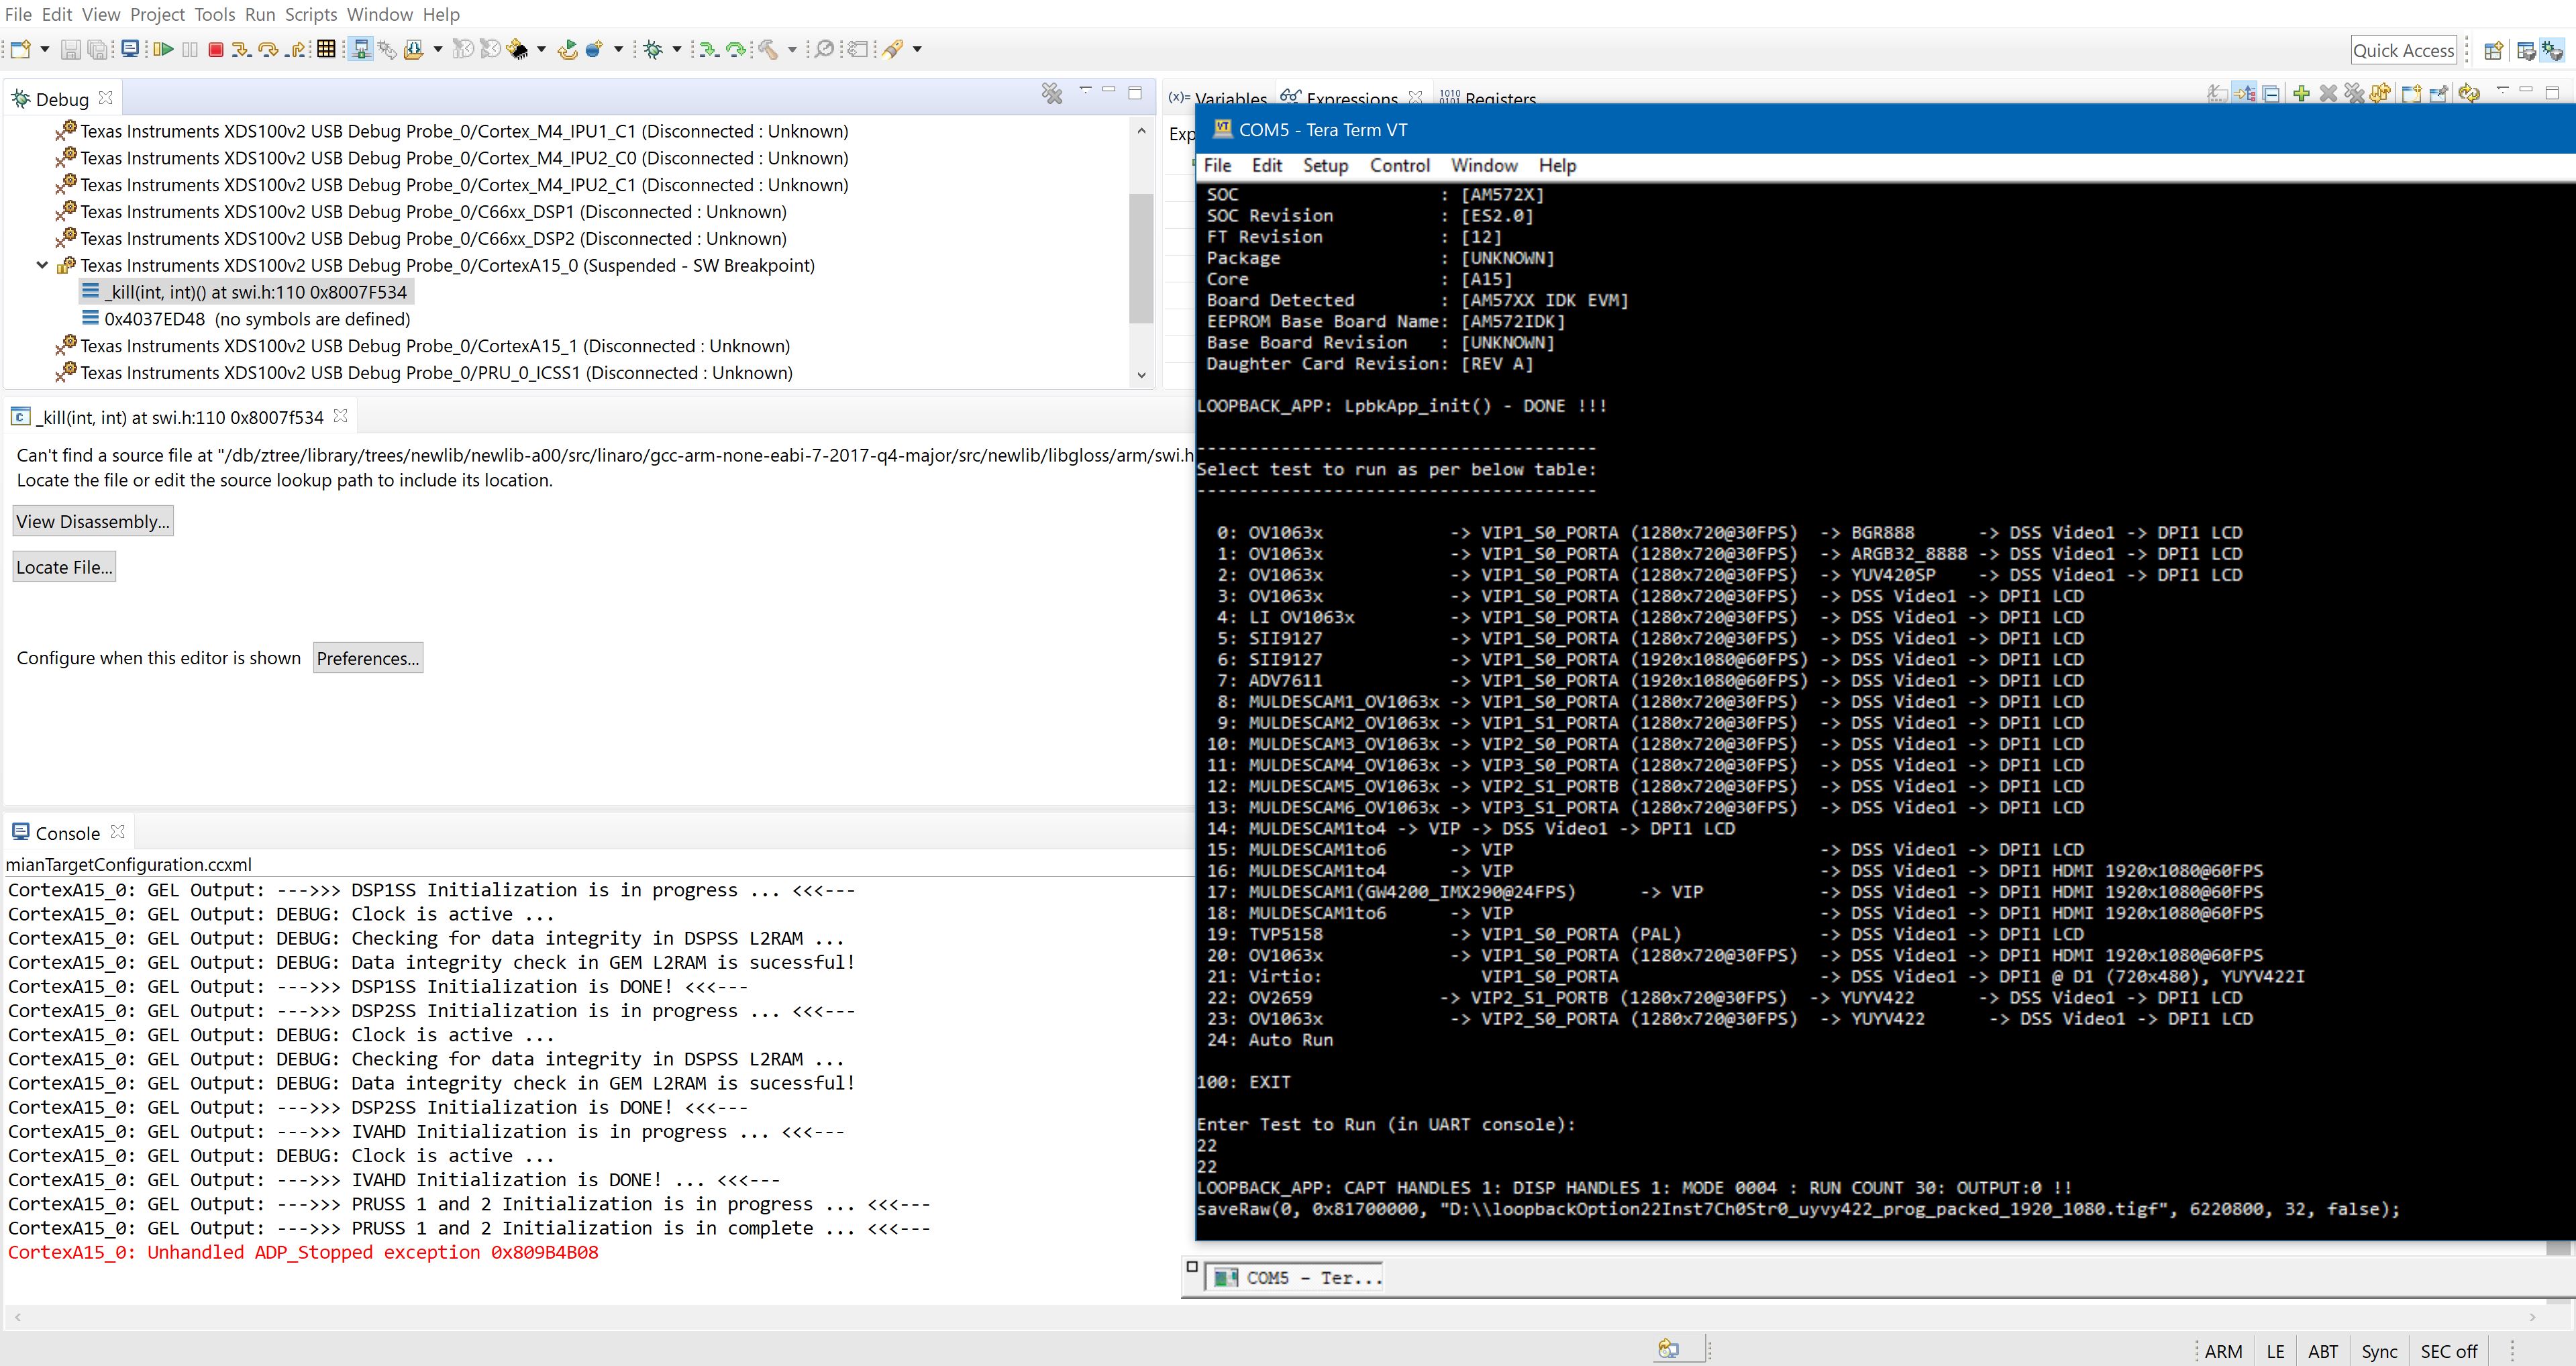The width and height of the screenshot is (2576, 1366).
Task: Click the Suspend (pause) toolbar icon
Action: tap(190, 49)
